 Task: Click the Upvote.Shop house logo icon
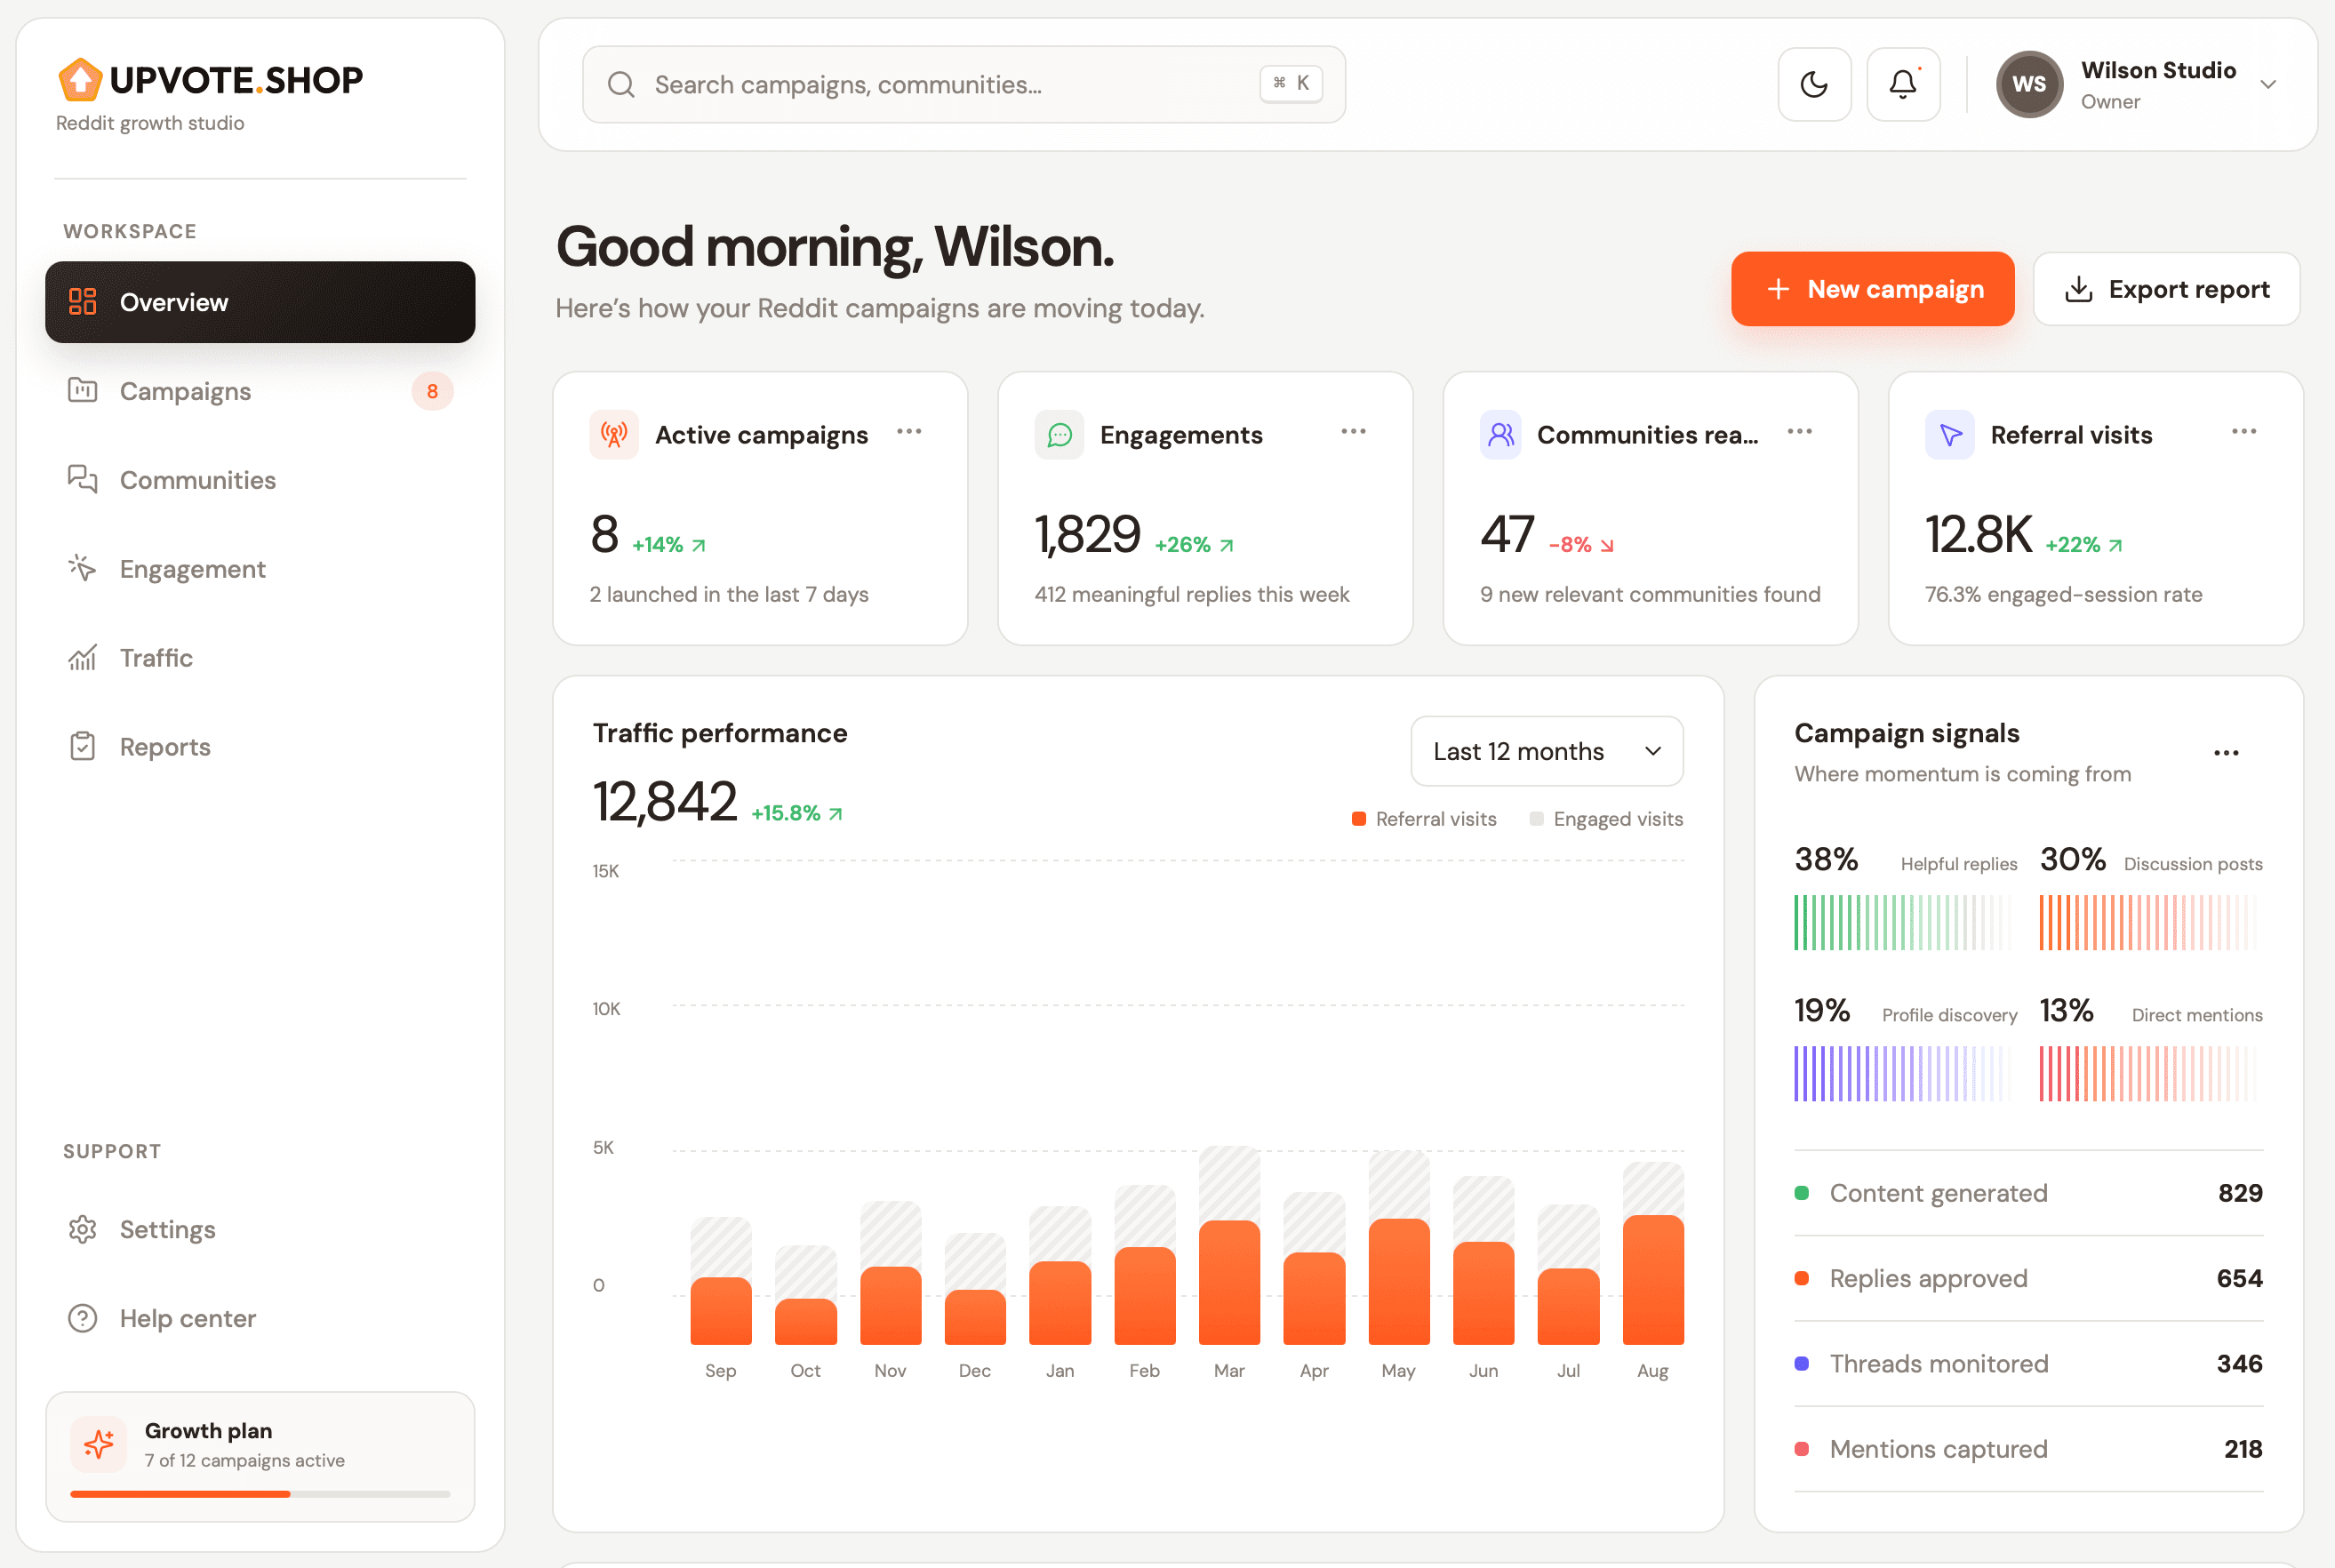tap(80, 80)
